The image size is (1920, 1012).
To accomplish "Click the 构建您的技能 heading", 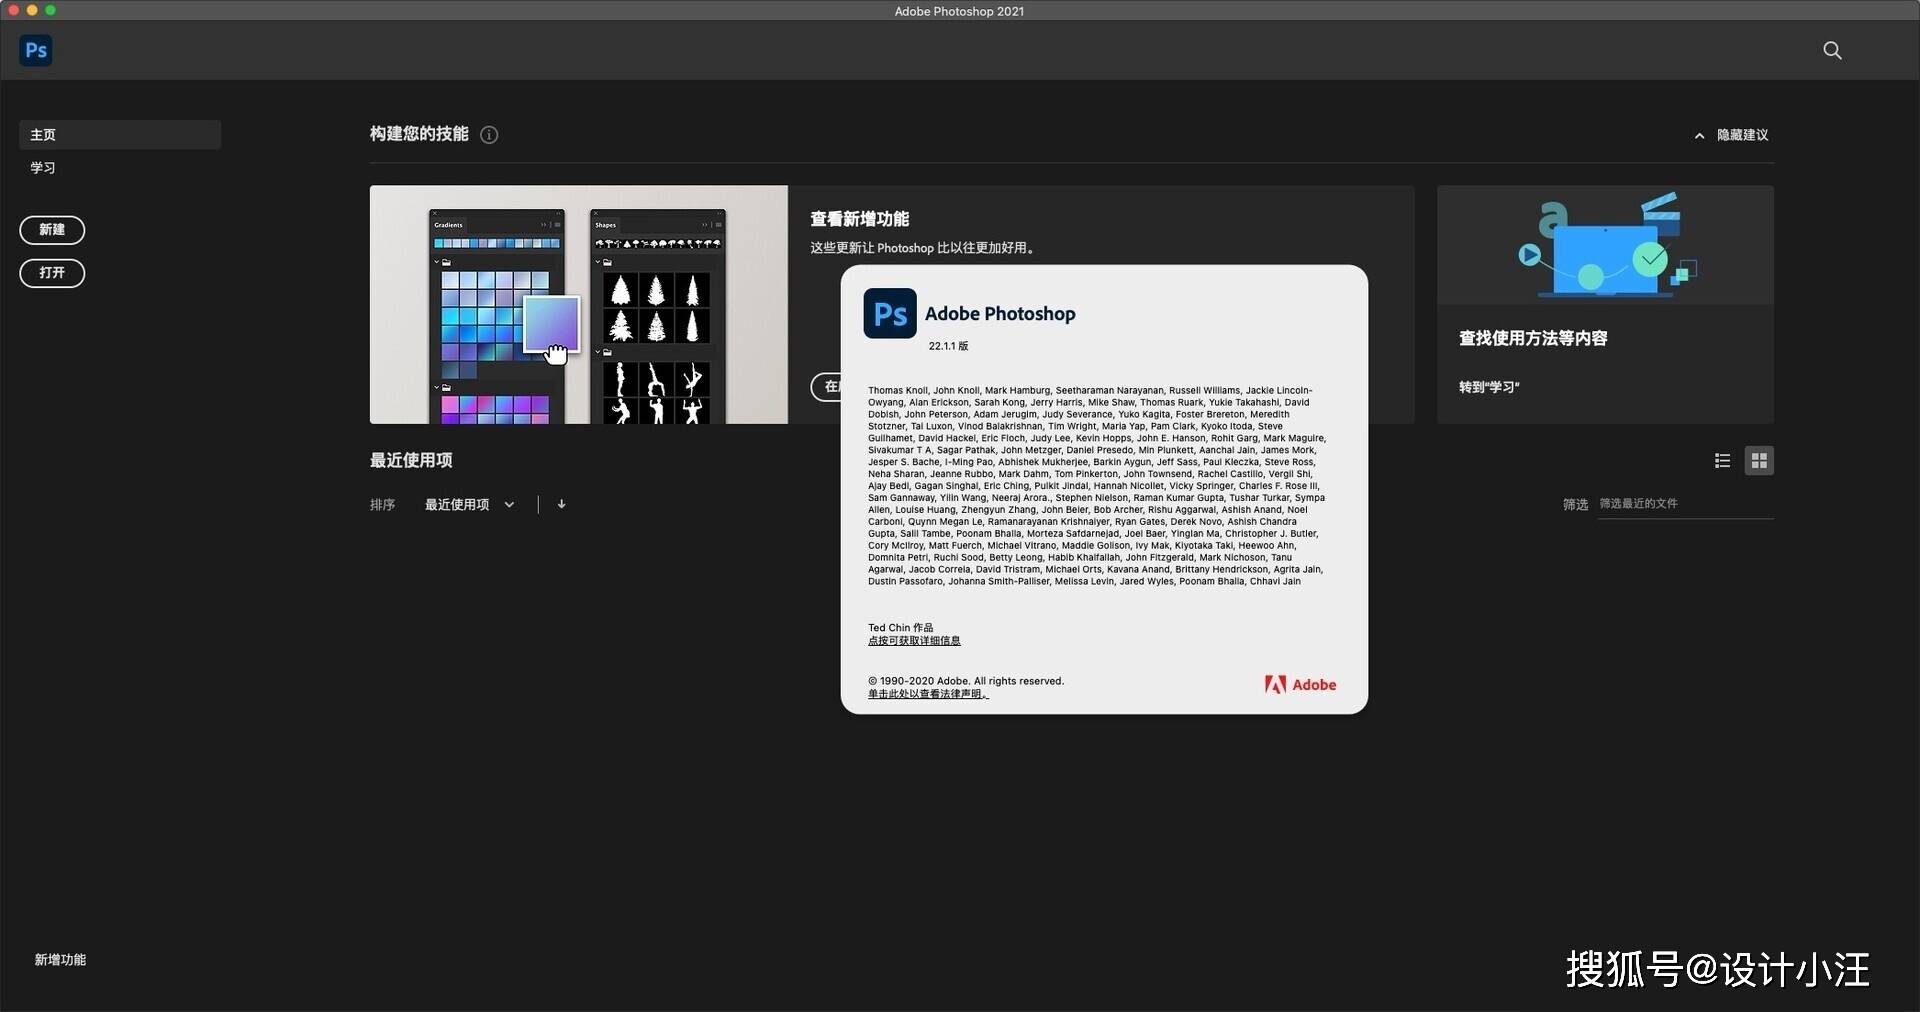I will point(419,134).
